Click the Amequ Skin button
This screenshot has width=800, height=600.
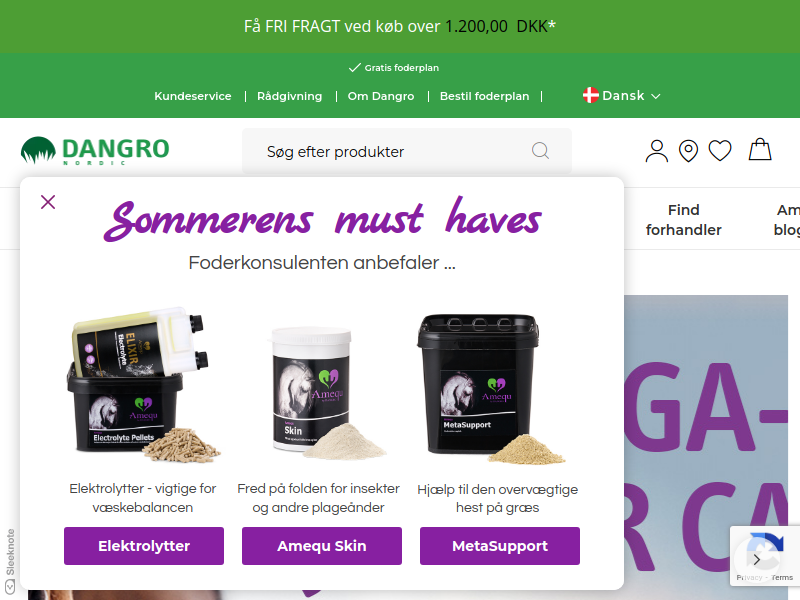click(322, 546)
